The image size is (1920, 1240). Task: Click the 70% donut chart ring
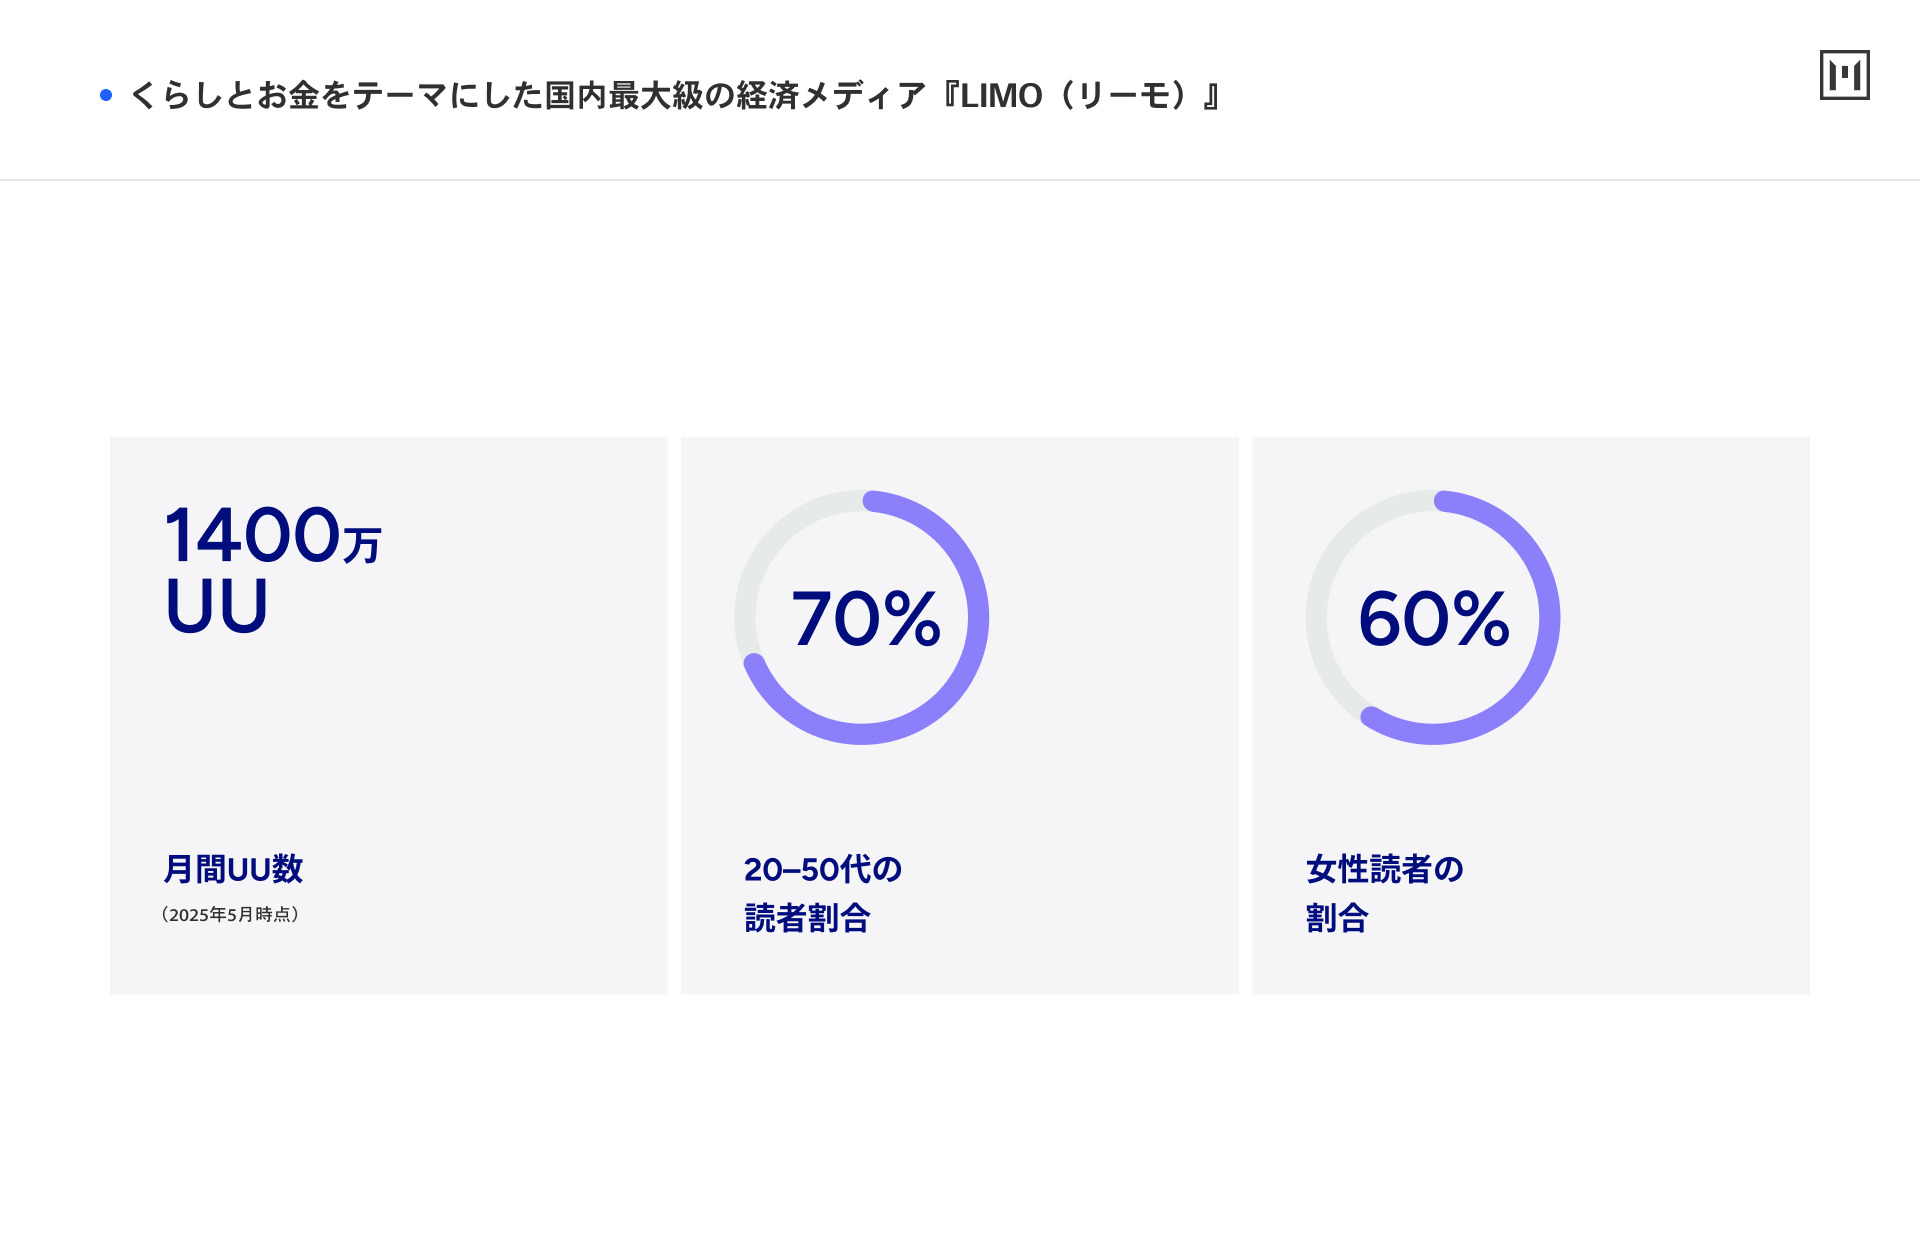point(862,617)
